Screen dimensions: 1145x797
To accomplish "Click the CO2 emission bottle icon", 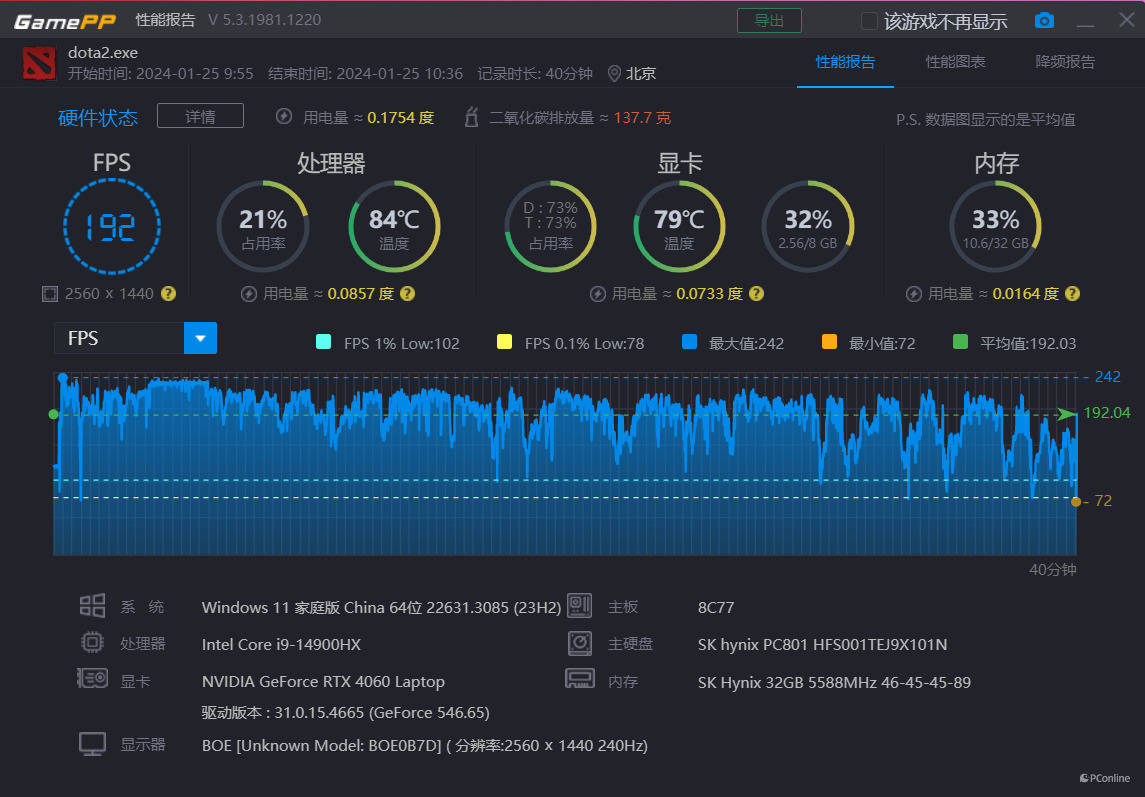I will coord(472,118).
